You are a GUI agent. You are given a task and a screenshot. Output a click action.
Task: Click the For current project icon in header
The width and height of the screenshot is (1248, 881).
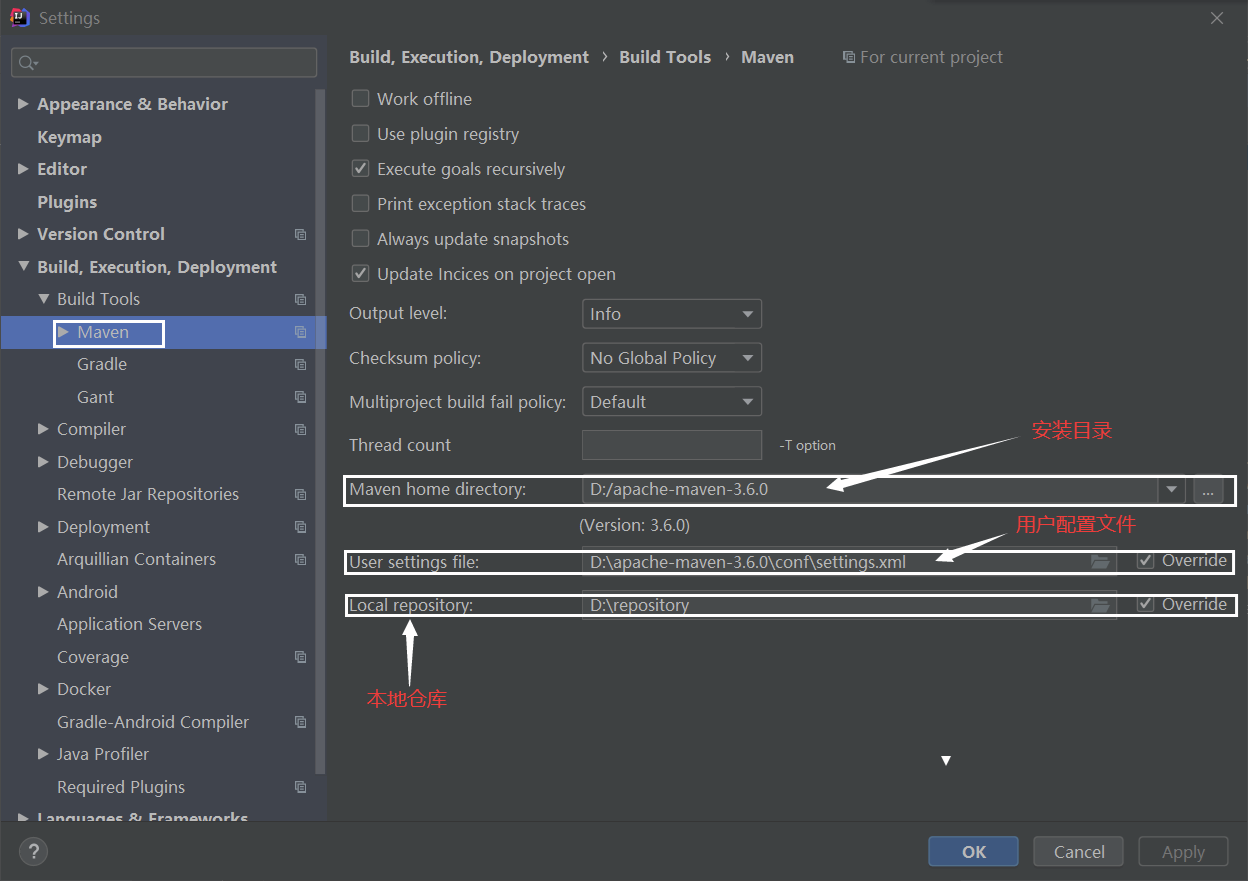[849, 57]
